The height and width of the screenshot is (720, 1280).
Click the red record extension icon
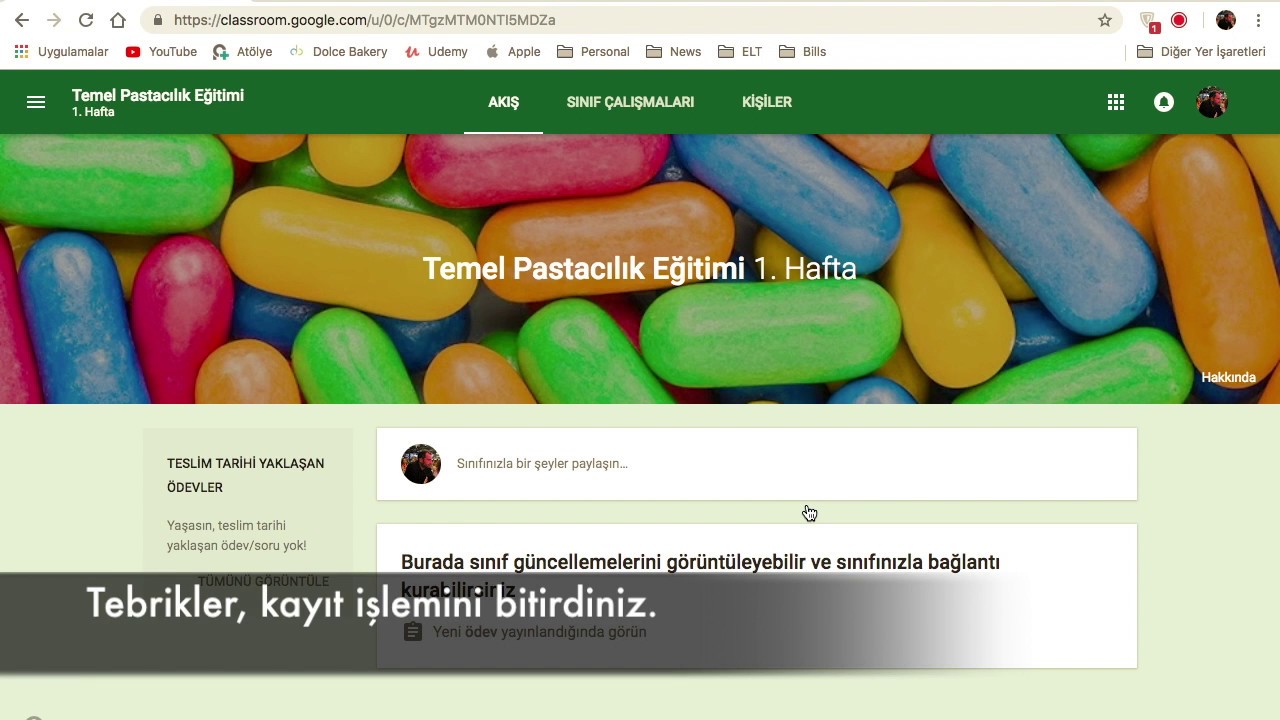click(1179, 20)
